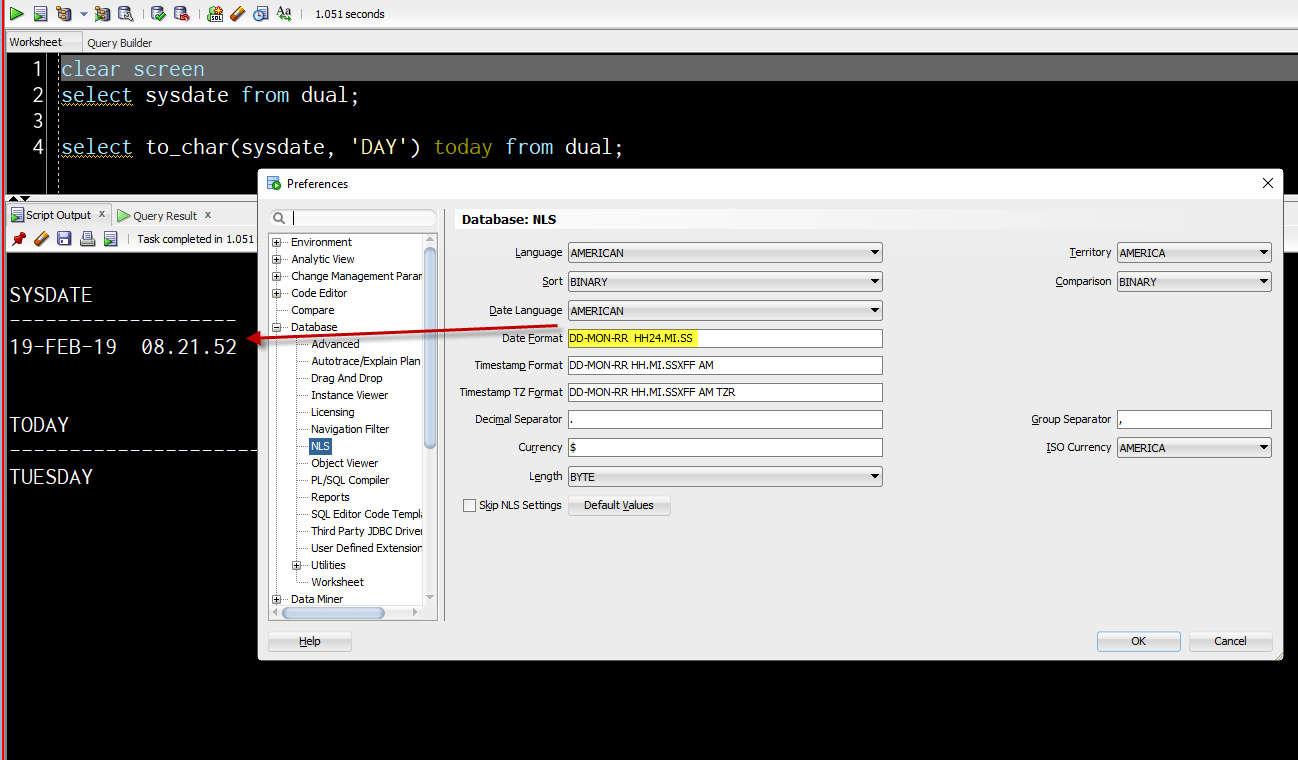Select PL/SQL Compiler preferences
Image resolution: width=1298 pixels, height=760 pixels.
pyautogui.click(x=349, y=480)
